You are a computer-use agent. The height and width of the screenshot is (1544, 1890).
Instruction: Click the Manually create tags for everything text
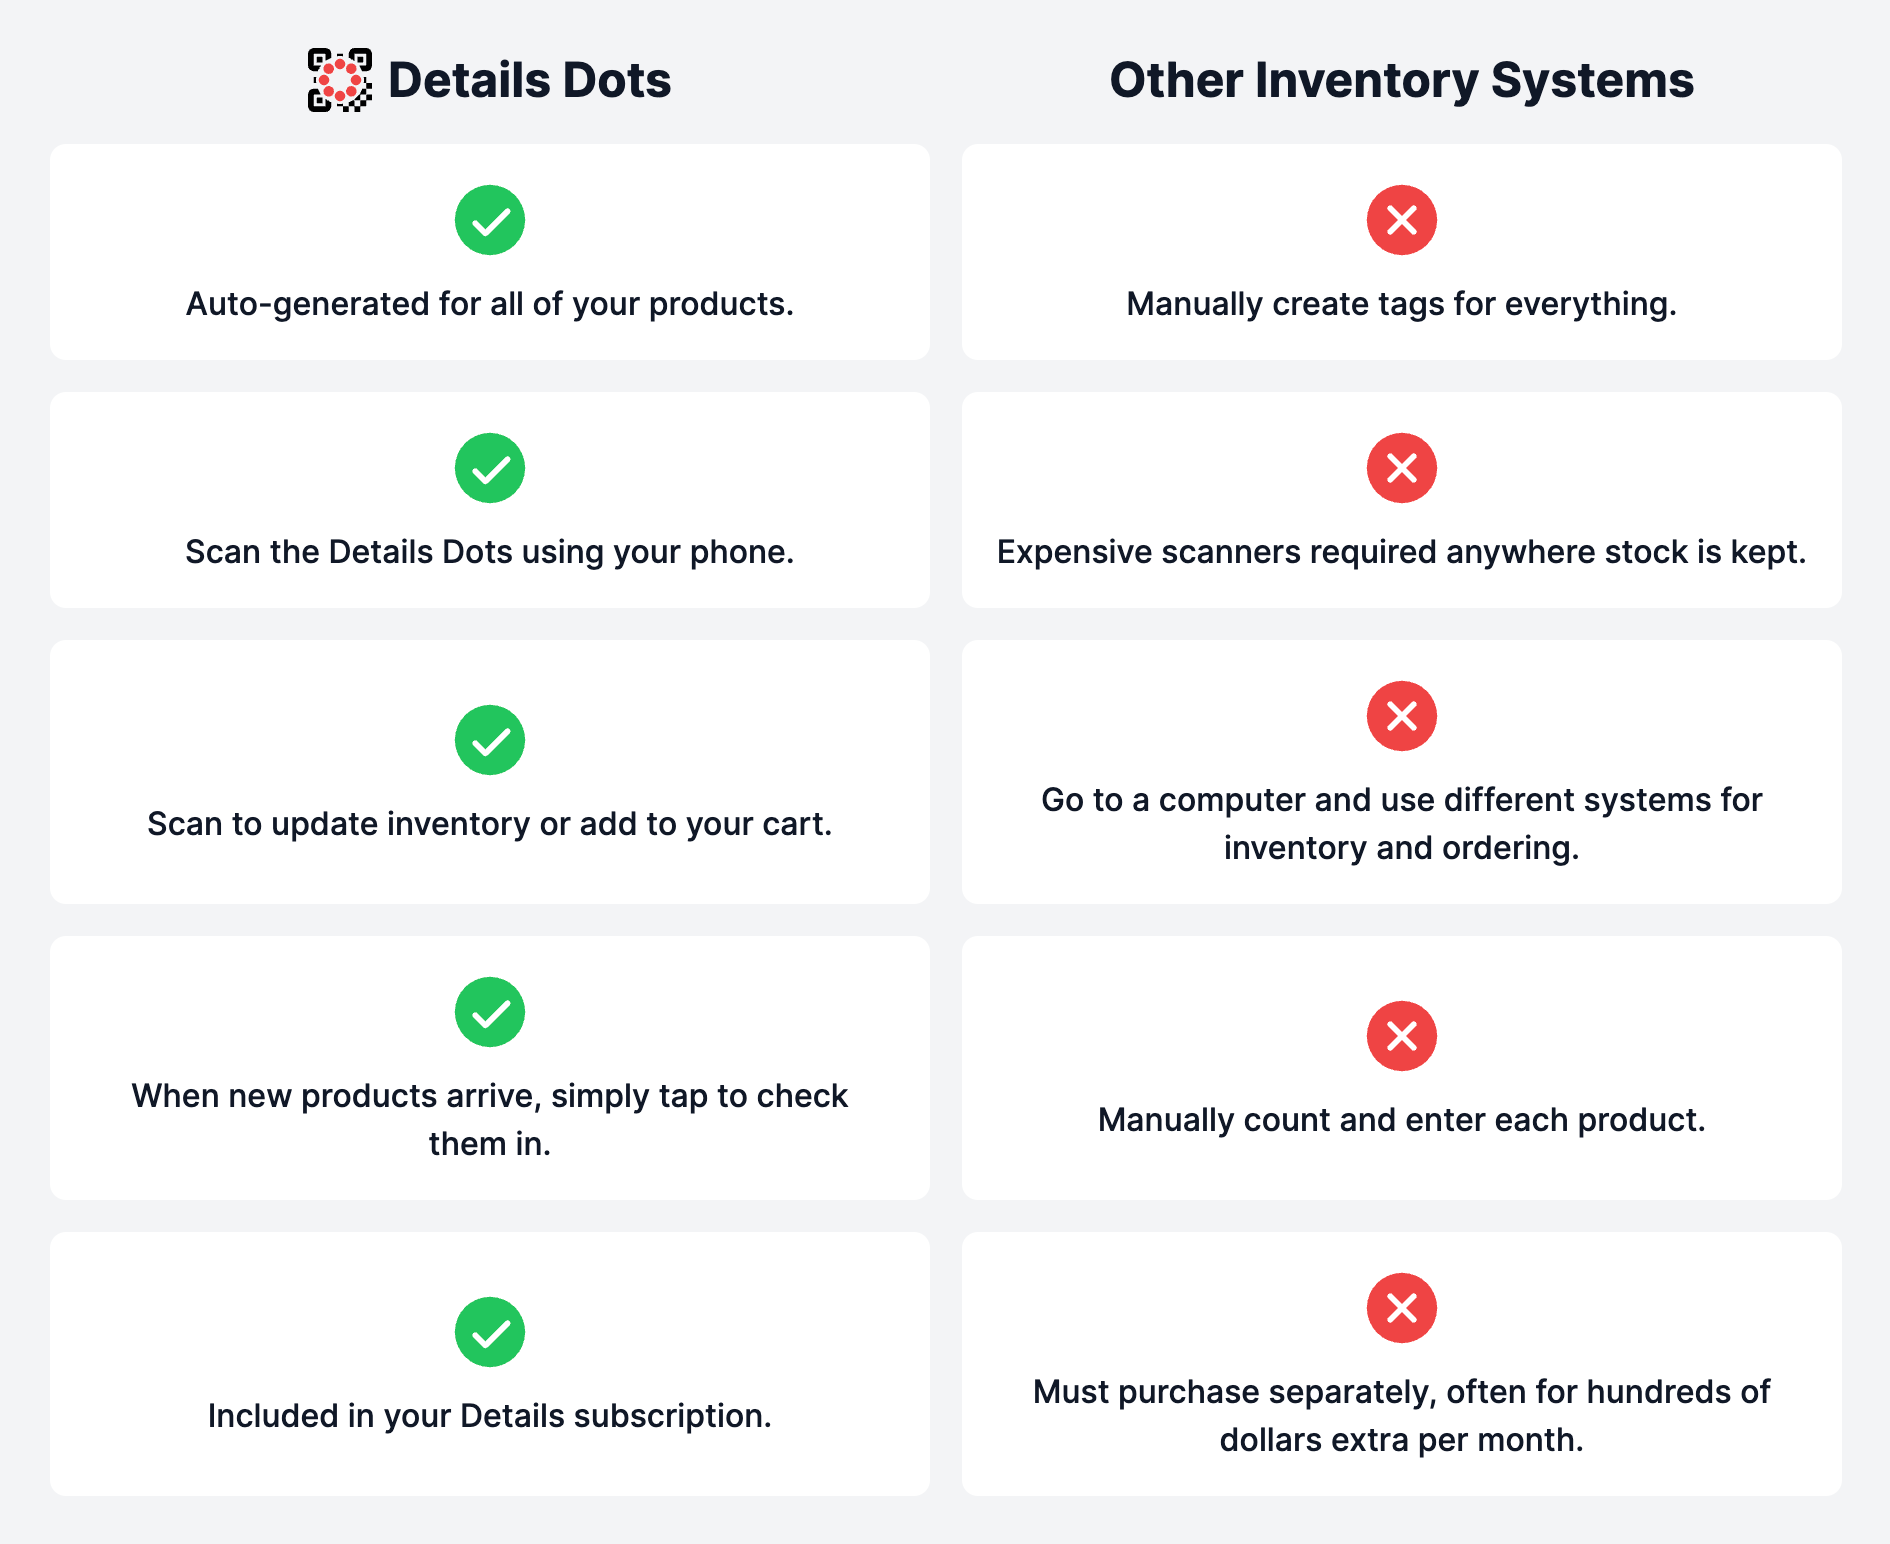tap(1402, 304)
